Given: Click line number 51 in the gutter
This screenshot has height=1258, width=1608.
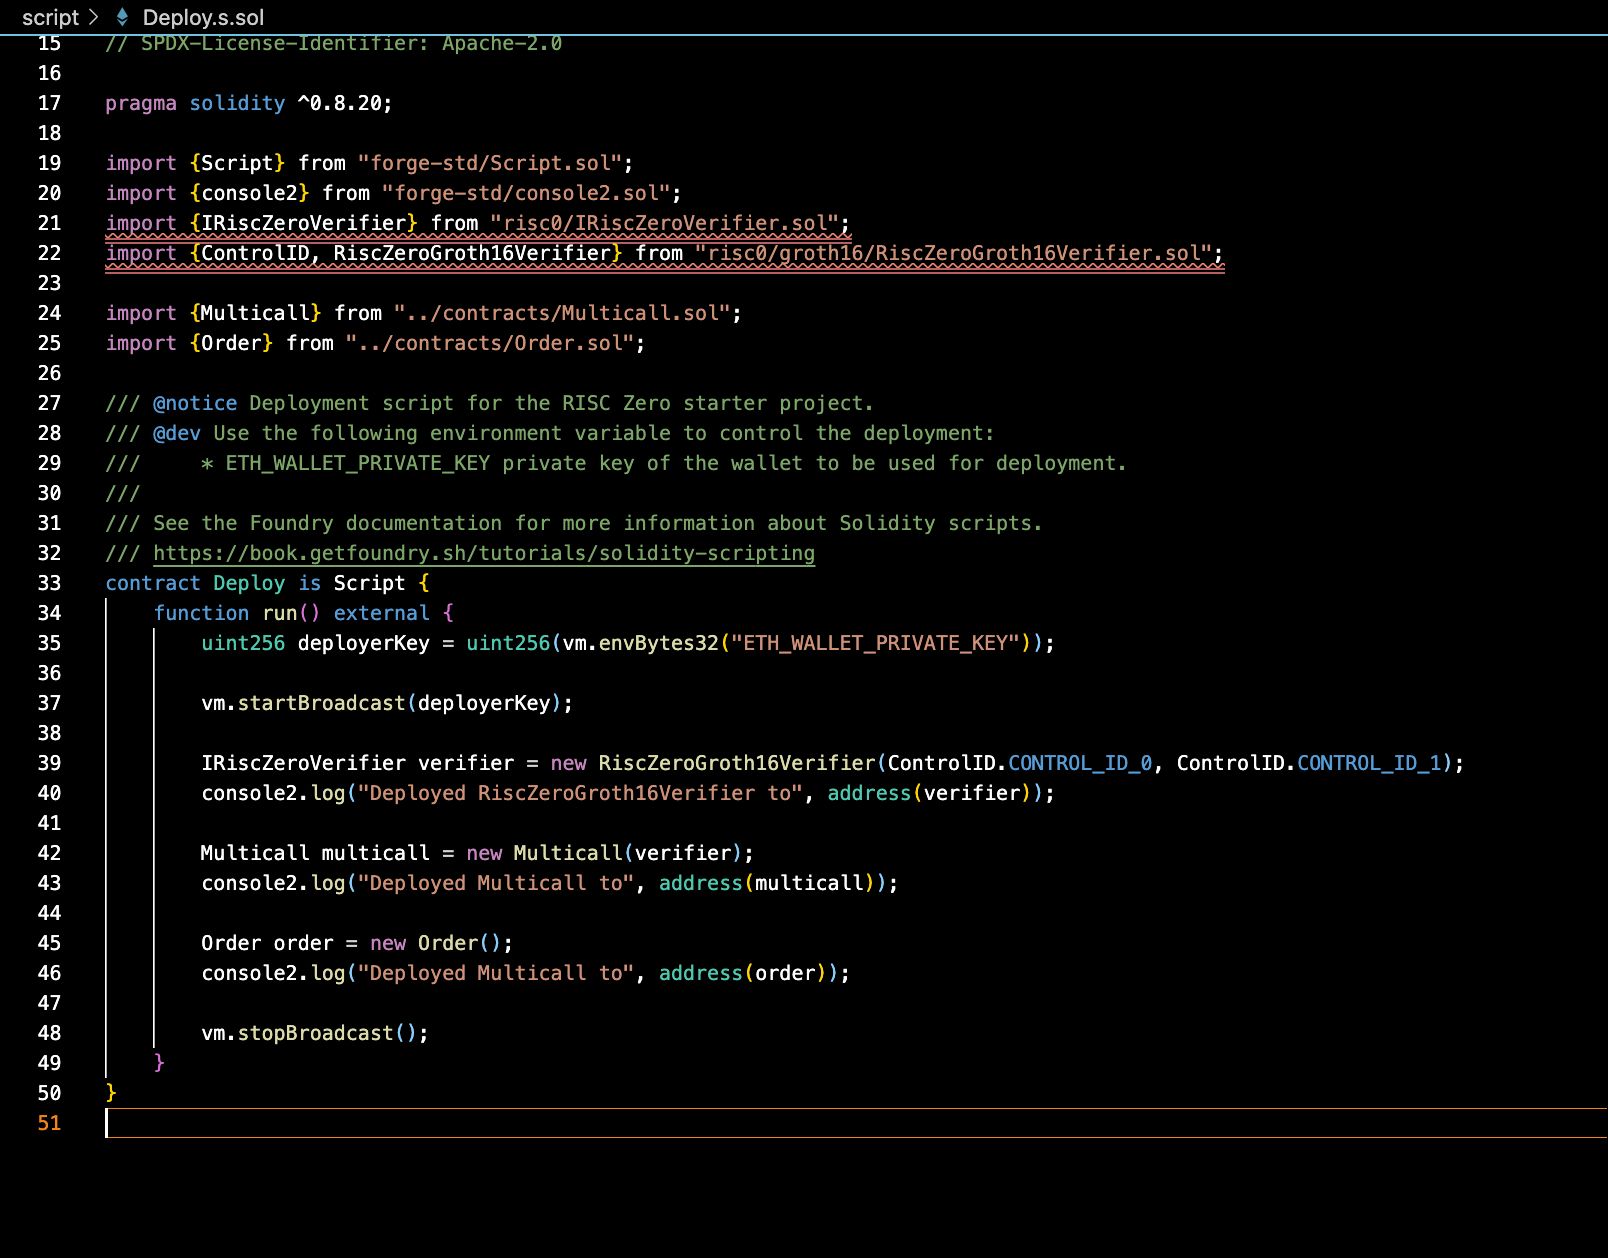Looking at the screenshot, I should (x=49, y=1123).
